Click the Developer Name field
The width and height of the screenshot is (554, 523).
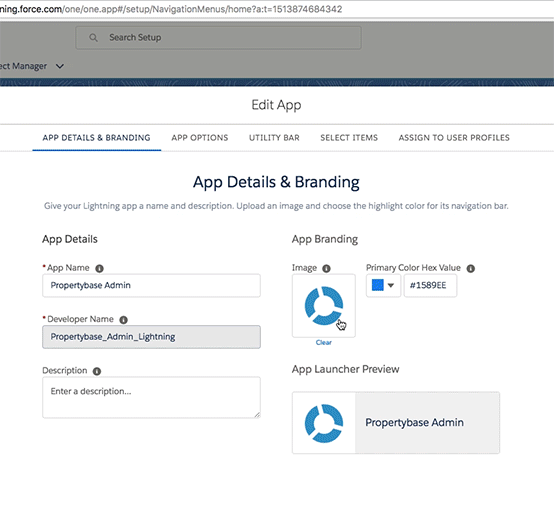pyautogui.click(x=151, y=337)
